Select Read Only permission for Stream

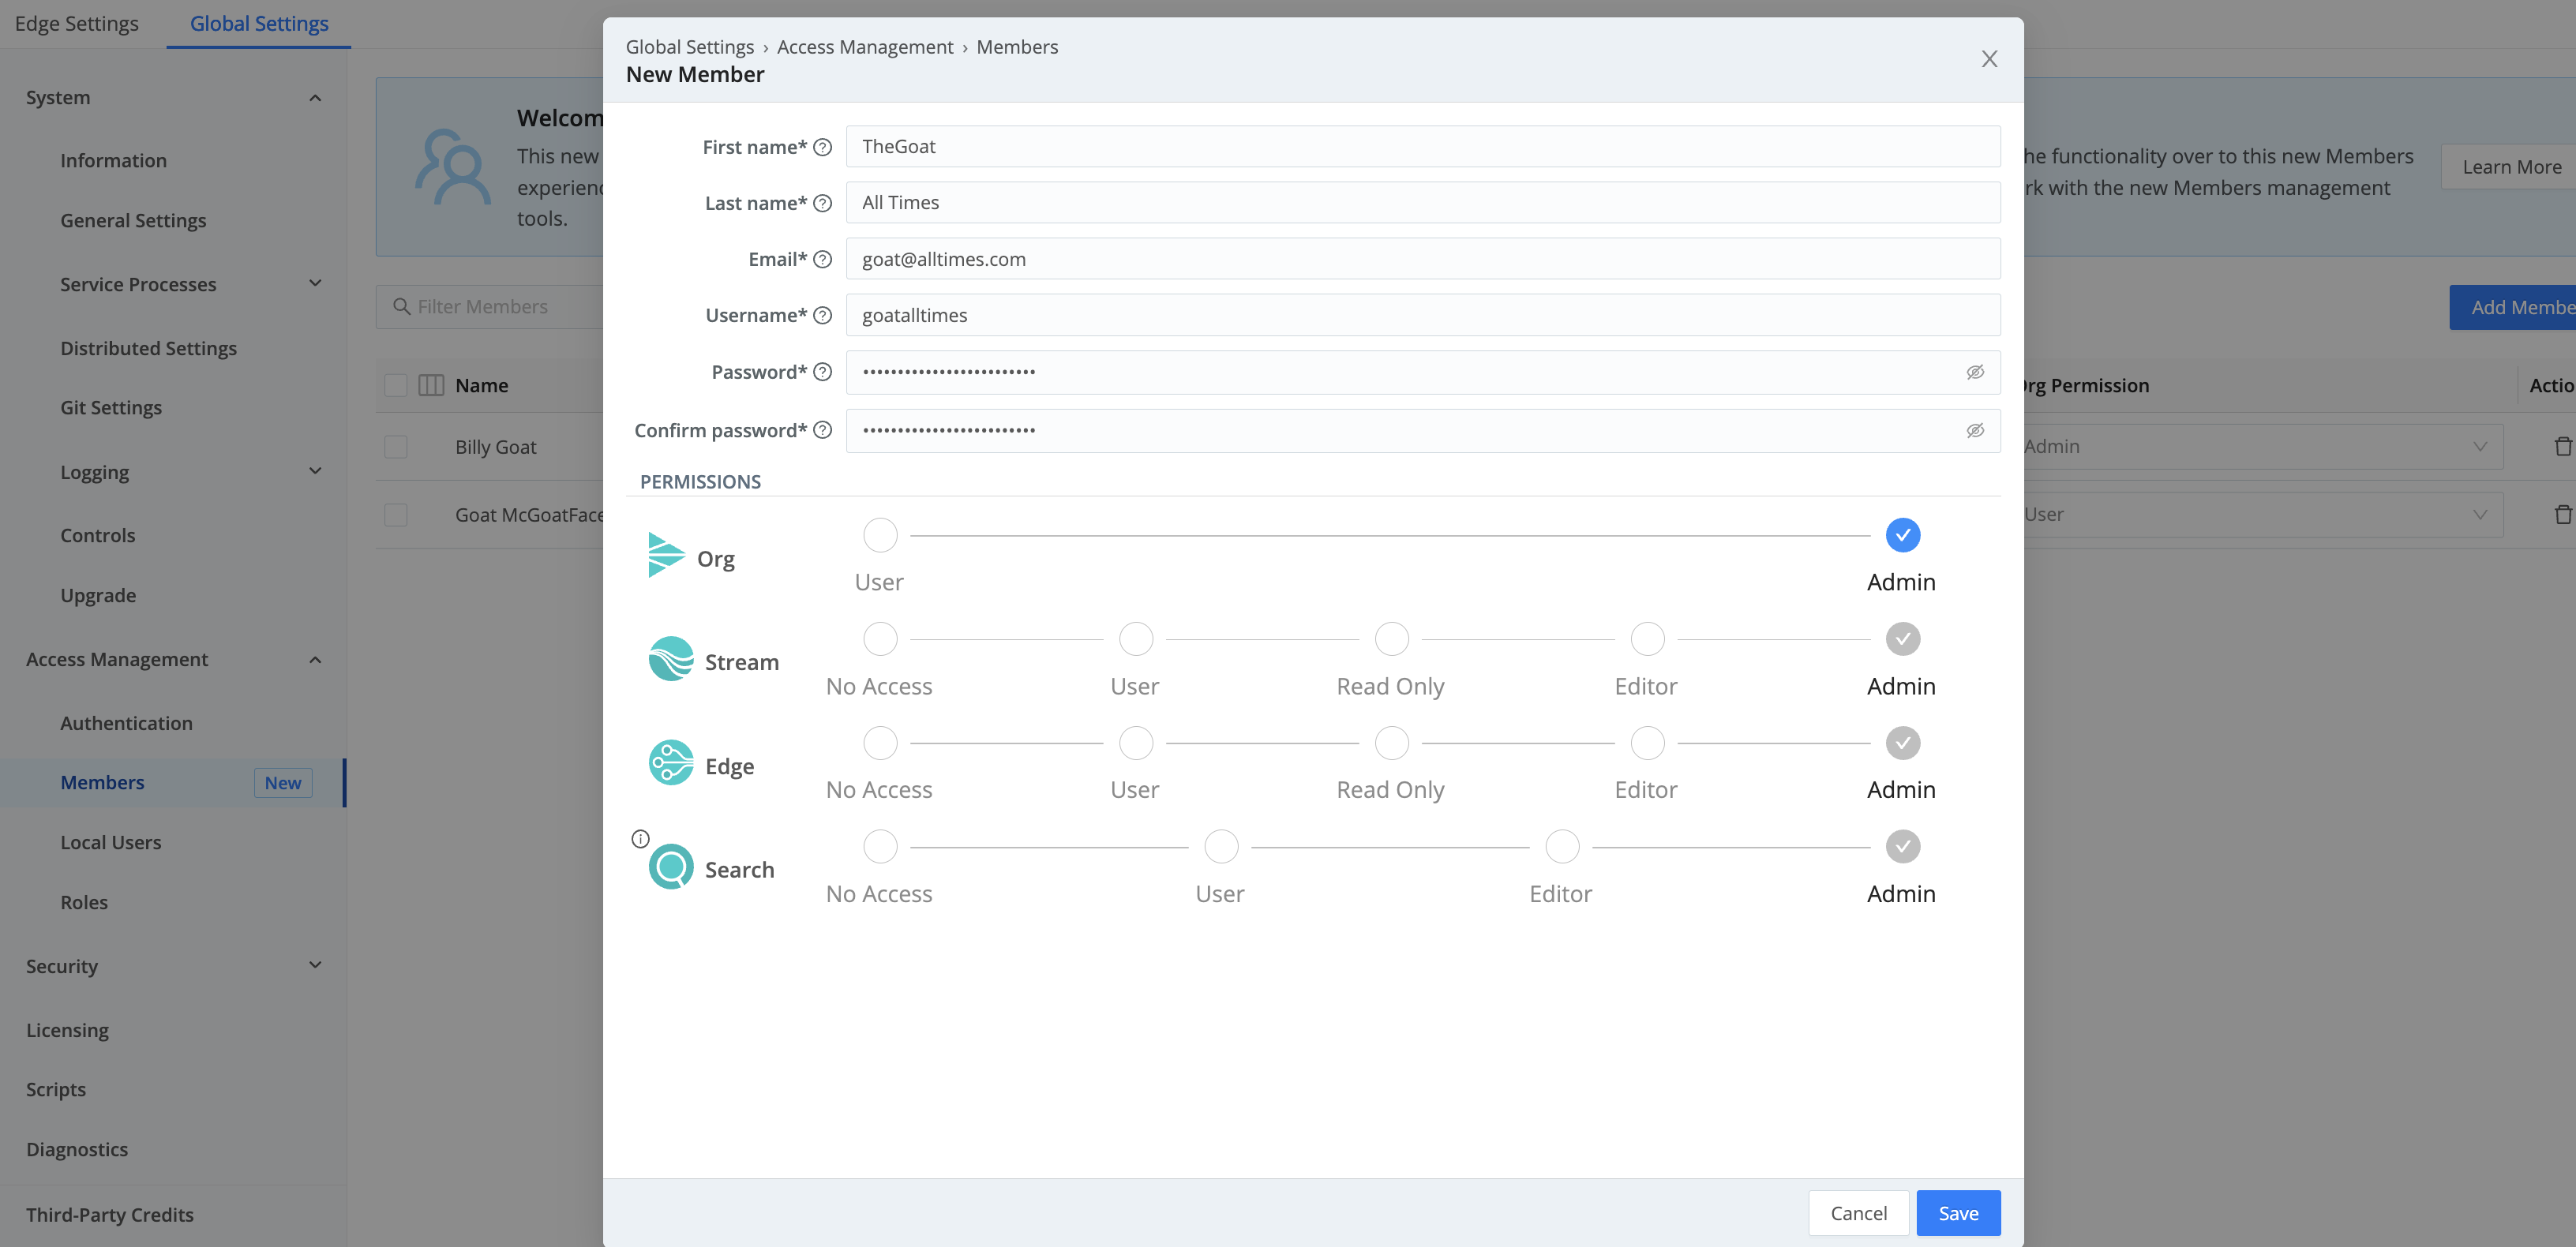point(1391,639)
